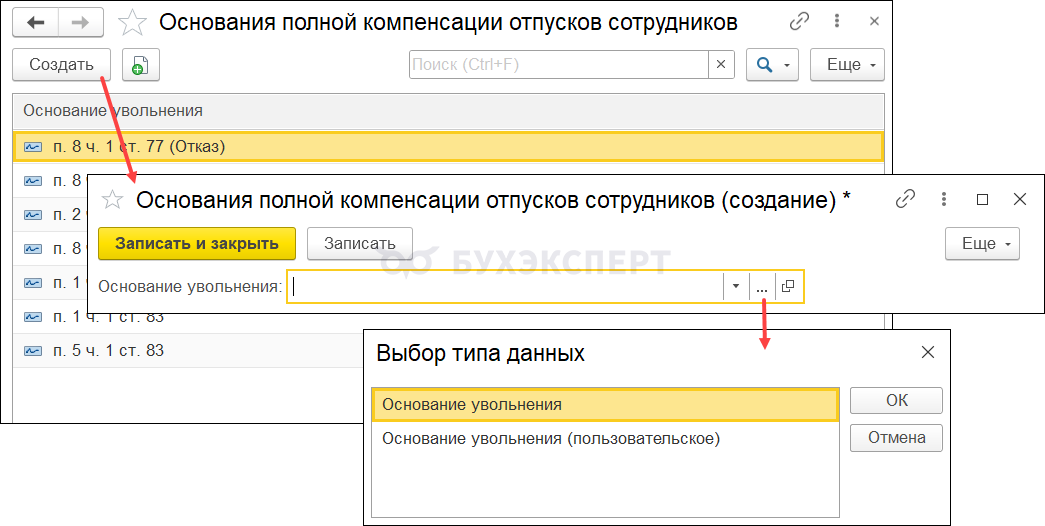1045x526 pixels.
Task: Open Еще menu in main list window
Action: tap(847, 65)
